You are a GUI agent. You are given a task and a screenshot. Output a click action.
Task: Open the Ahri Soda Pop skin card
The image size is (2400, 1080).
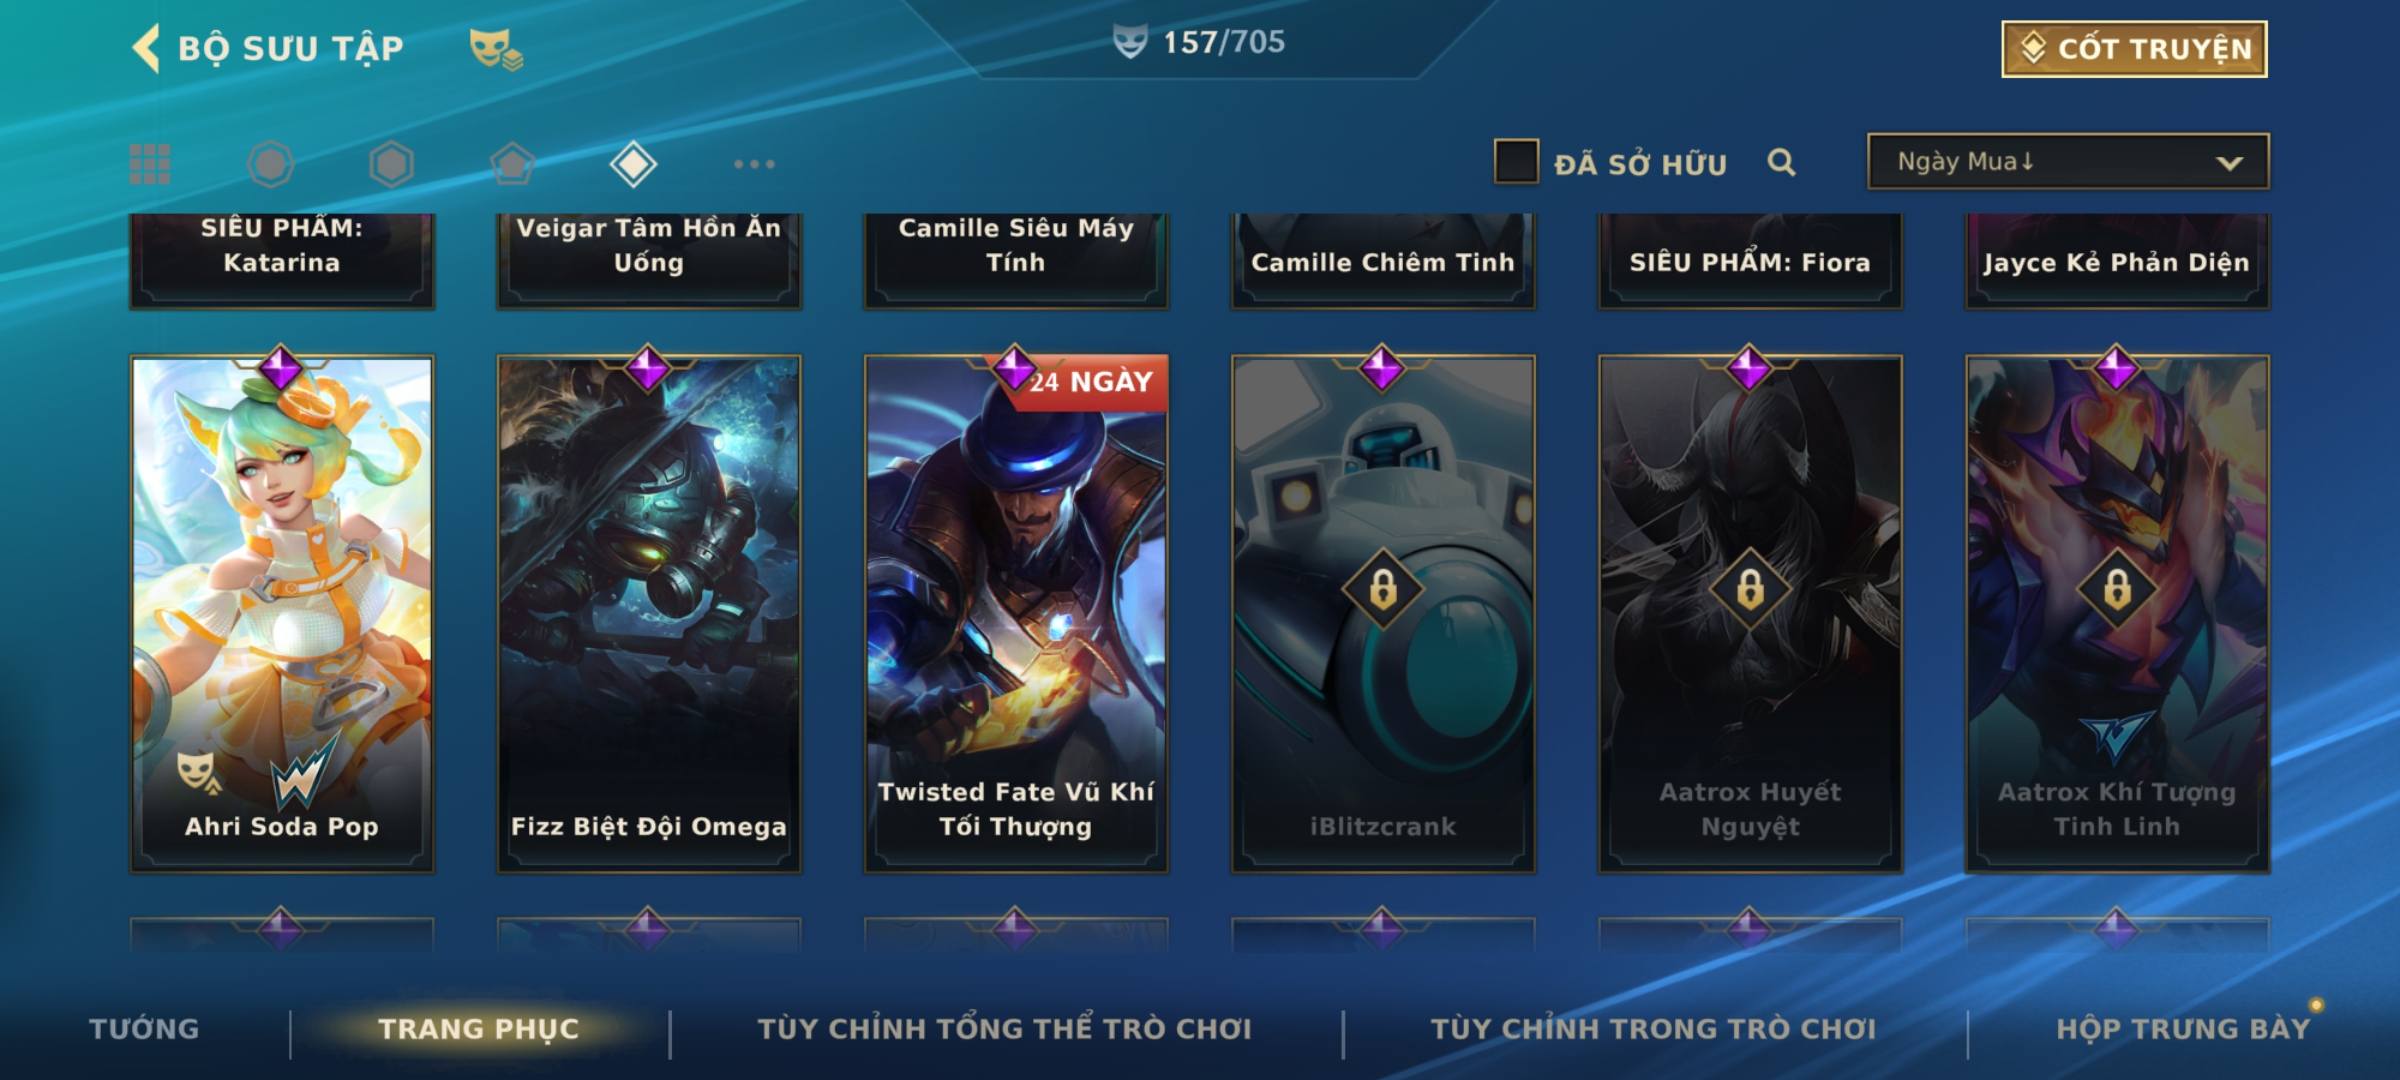(x=282, y=614)
